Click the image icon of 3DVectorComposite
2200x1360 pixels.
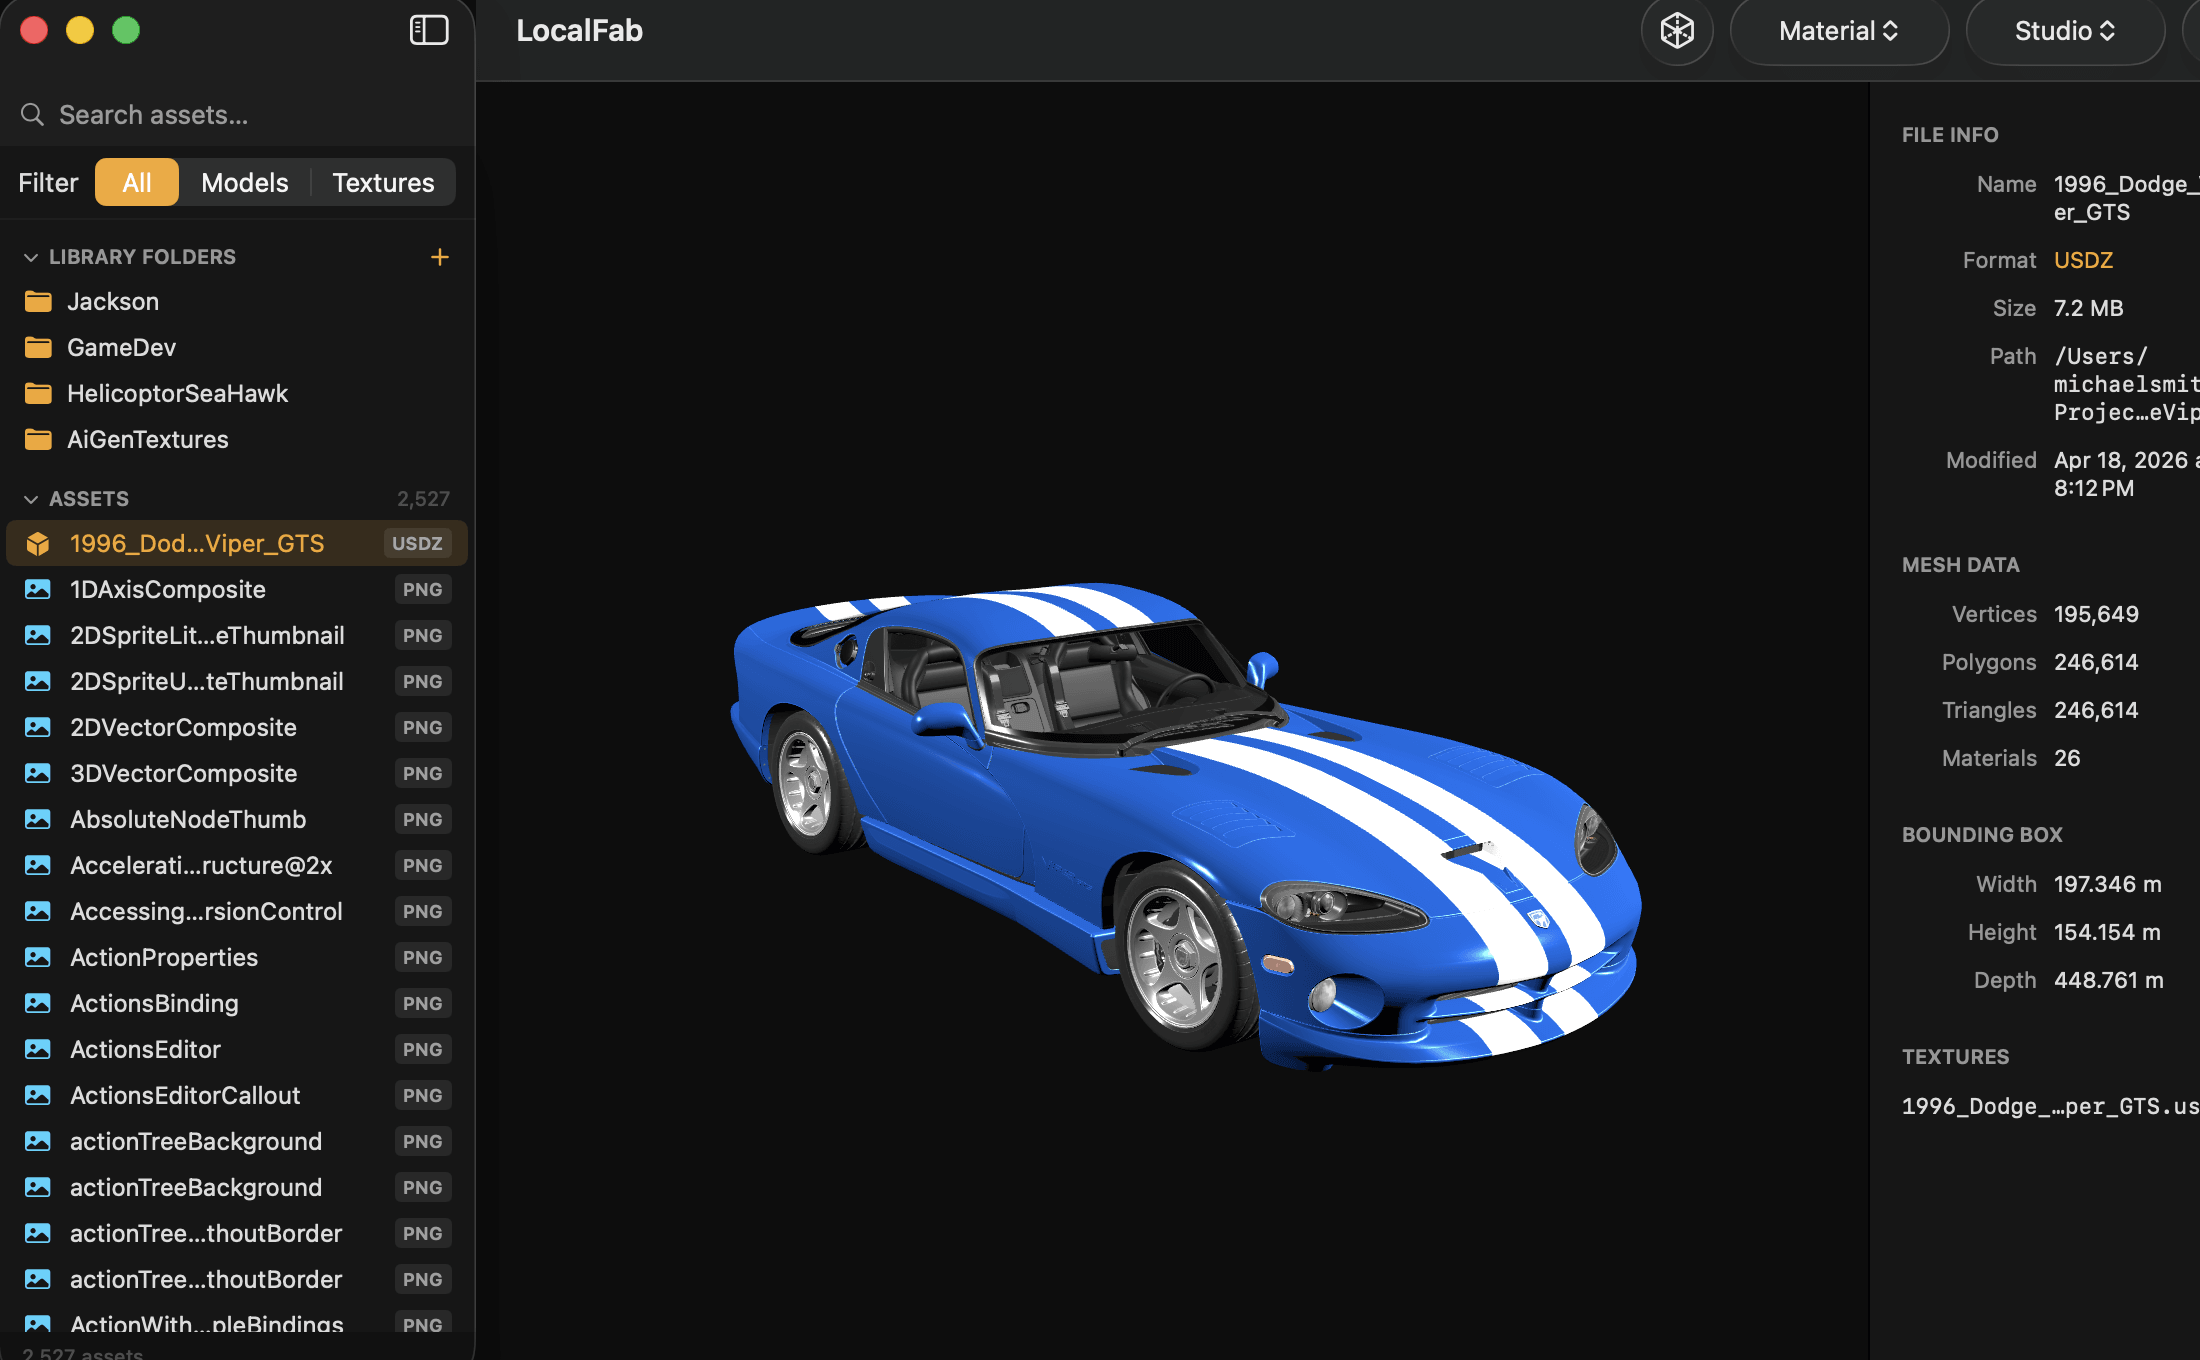(x=38, y=773)
